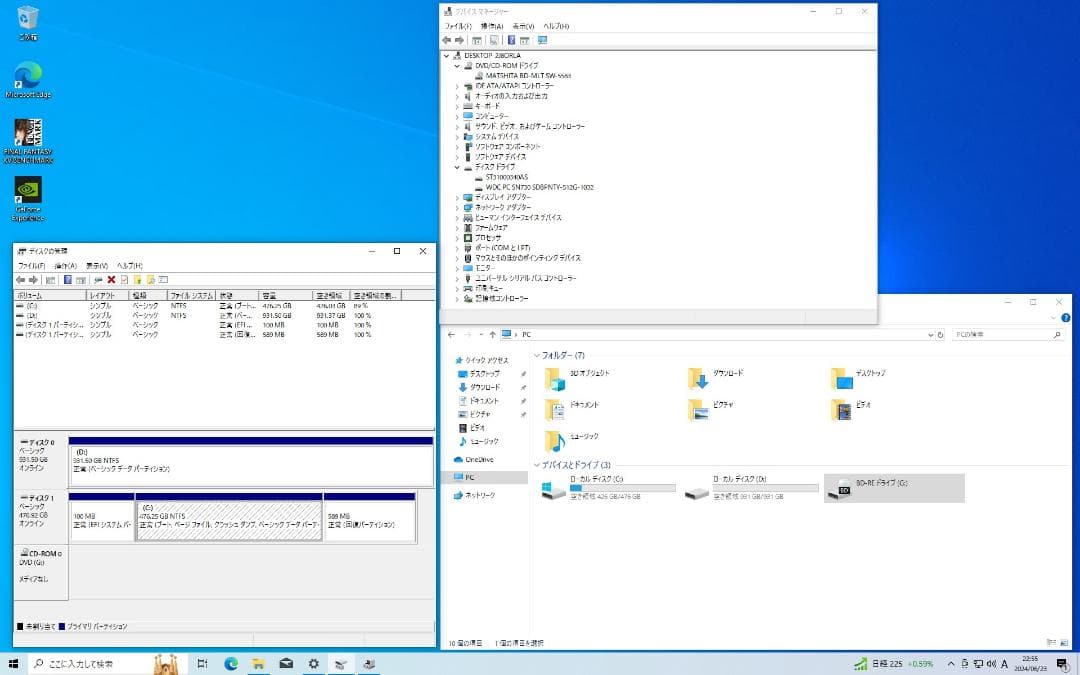The image size is (1080, 675).
Task: Expand the プロセッサ tree node
Action: click(457, 238)
